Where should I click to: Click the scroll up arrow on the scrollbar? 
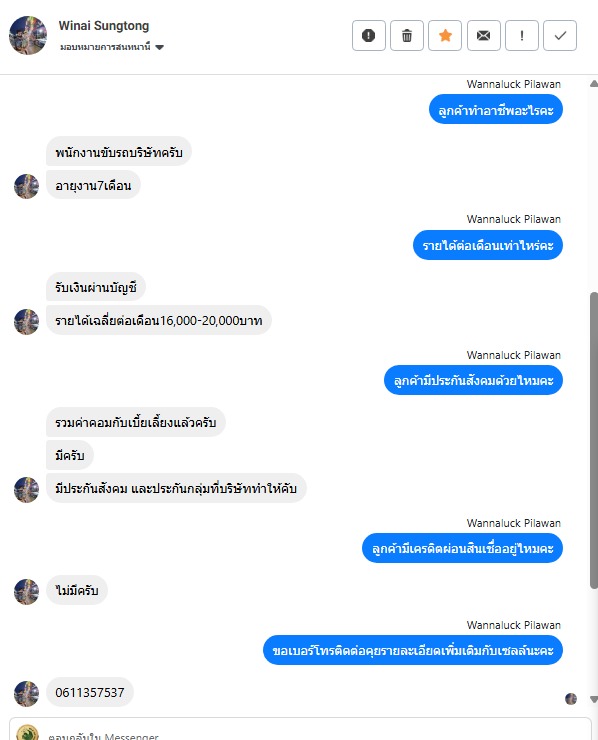(x=594, y=84)
